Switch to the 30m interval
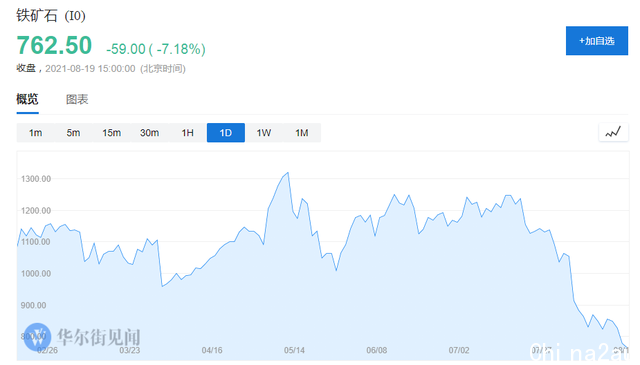 pyautogui.click(x=149, y=133)
